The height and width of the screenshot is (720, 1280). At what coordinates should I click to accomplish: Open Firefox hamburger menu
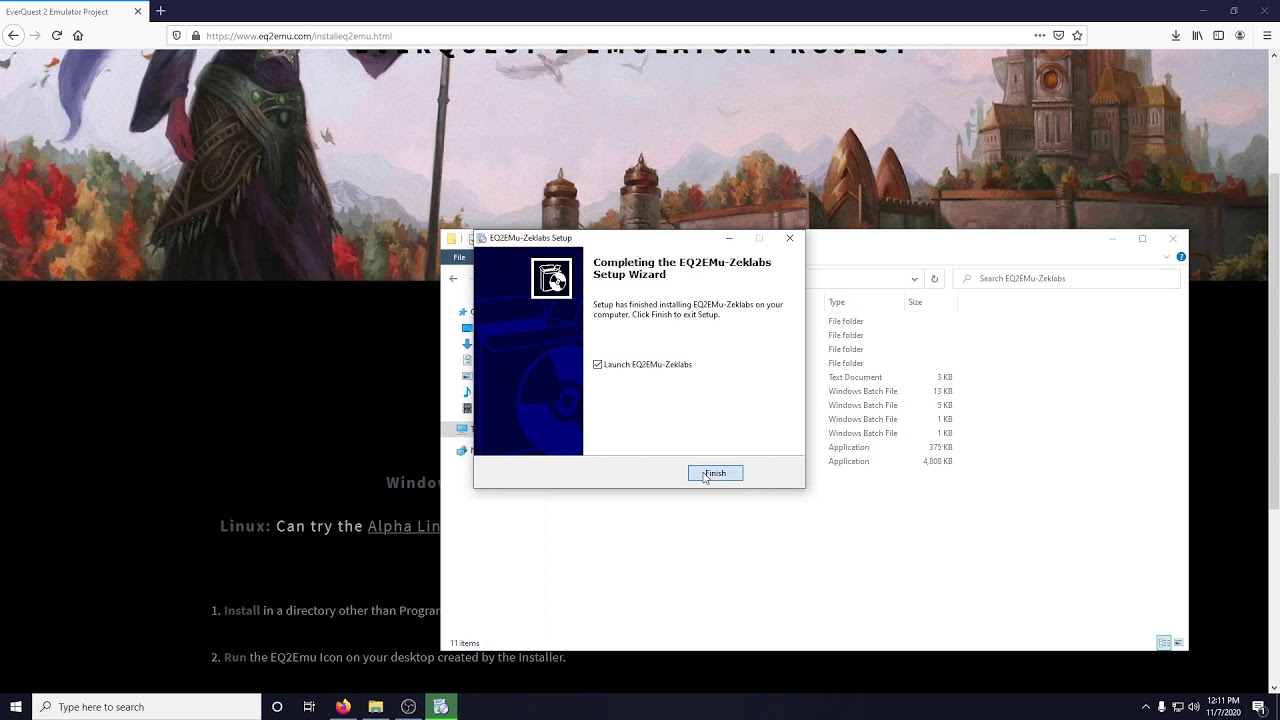coord(1266,35)
